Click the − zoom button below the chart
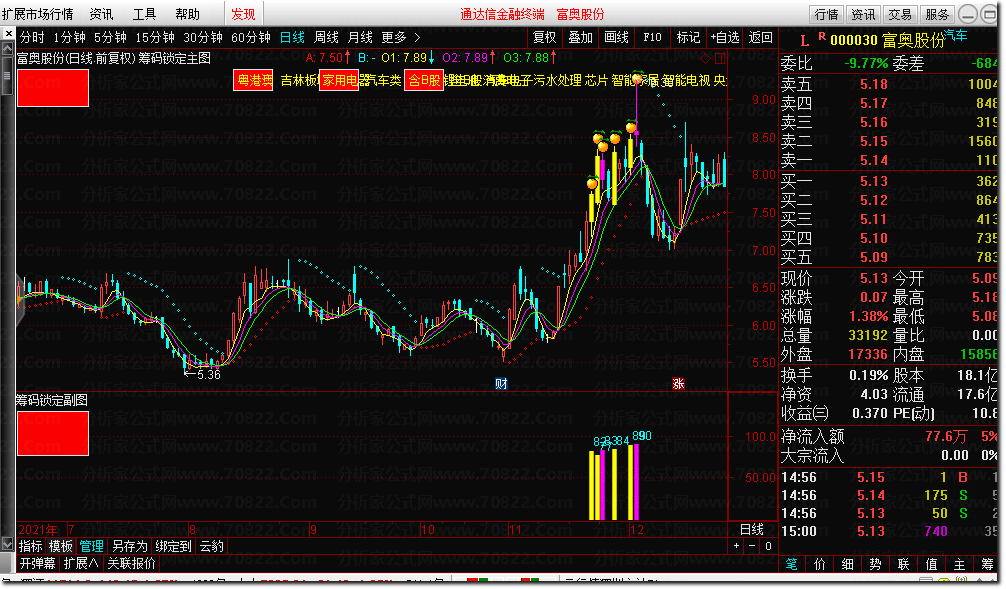1006x589 pixels. [752, 546]
